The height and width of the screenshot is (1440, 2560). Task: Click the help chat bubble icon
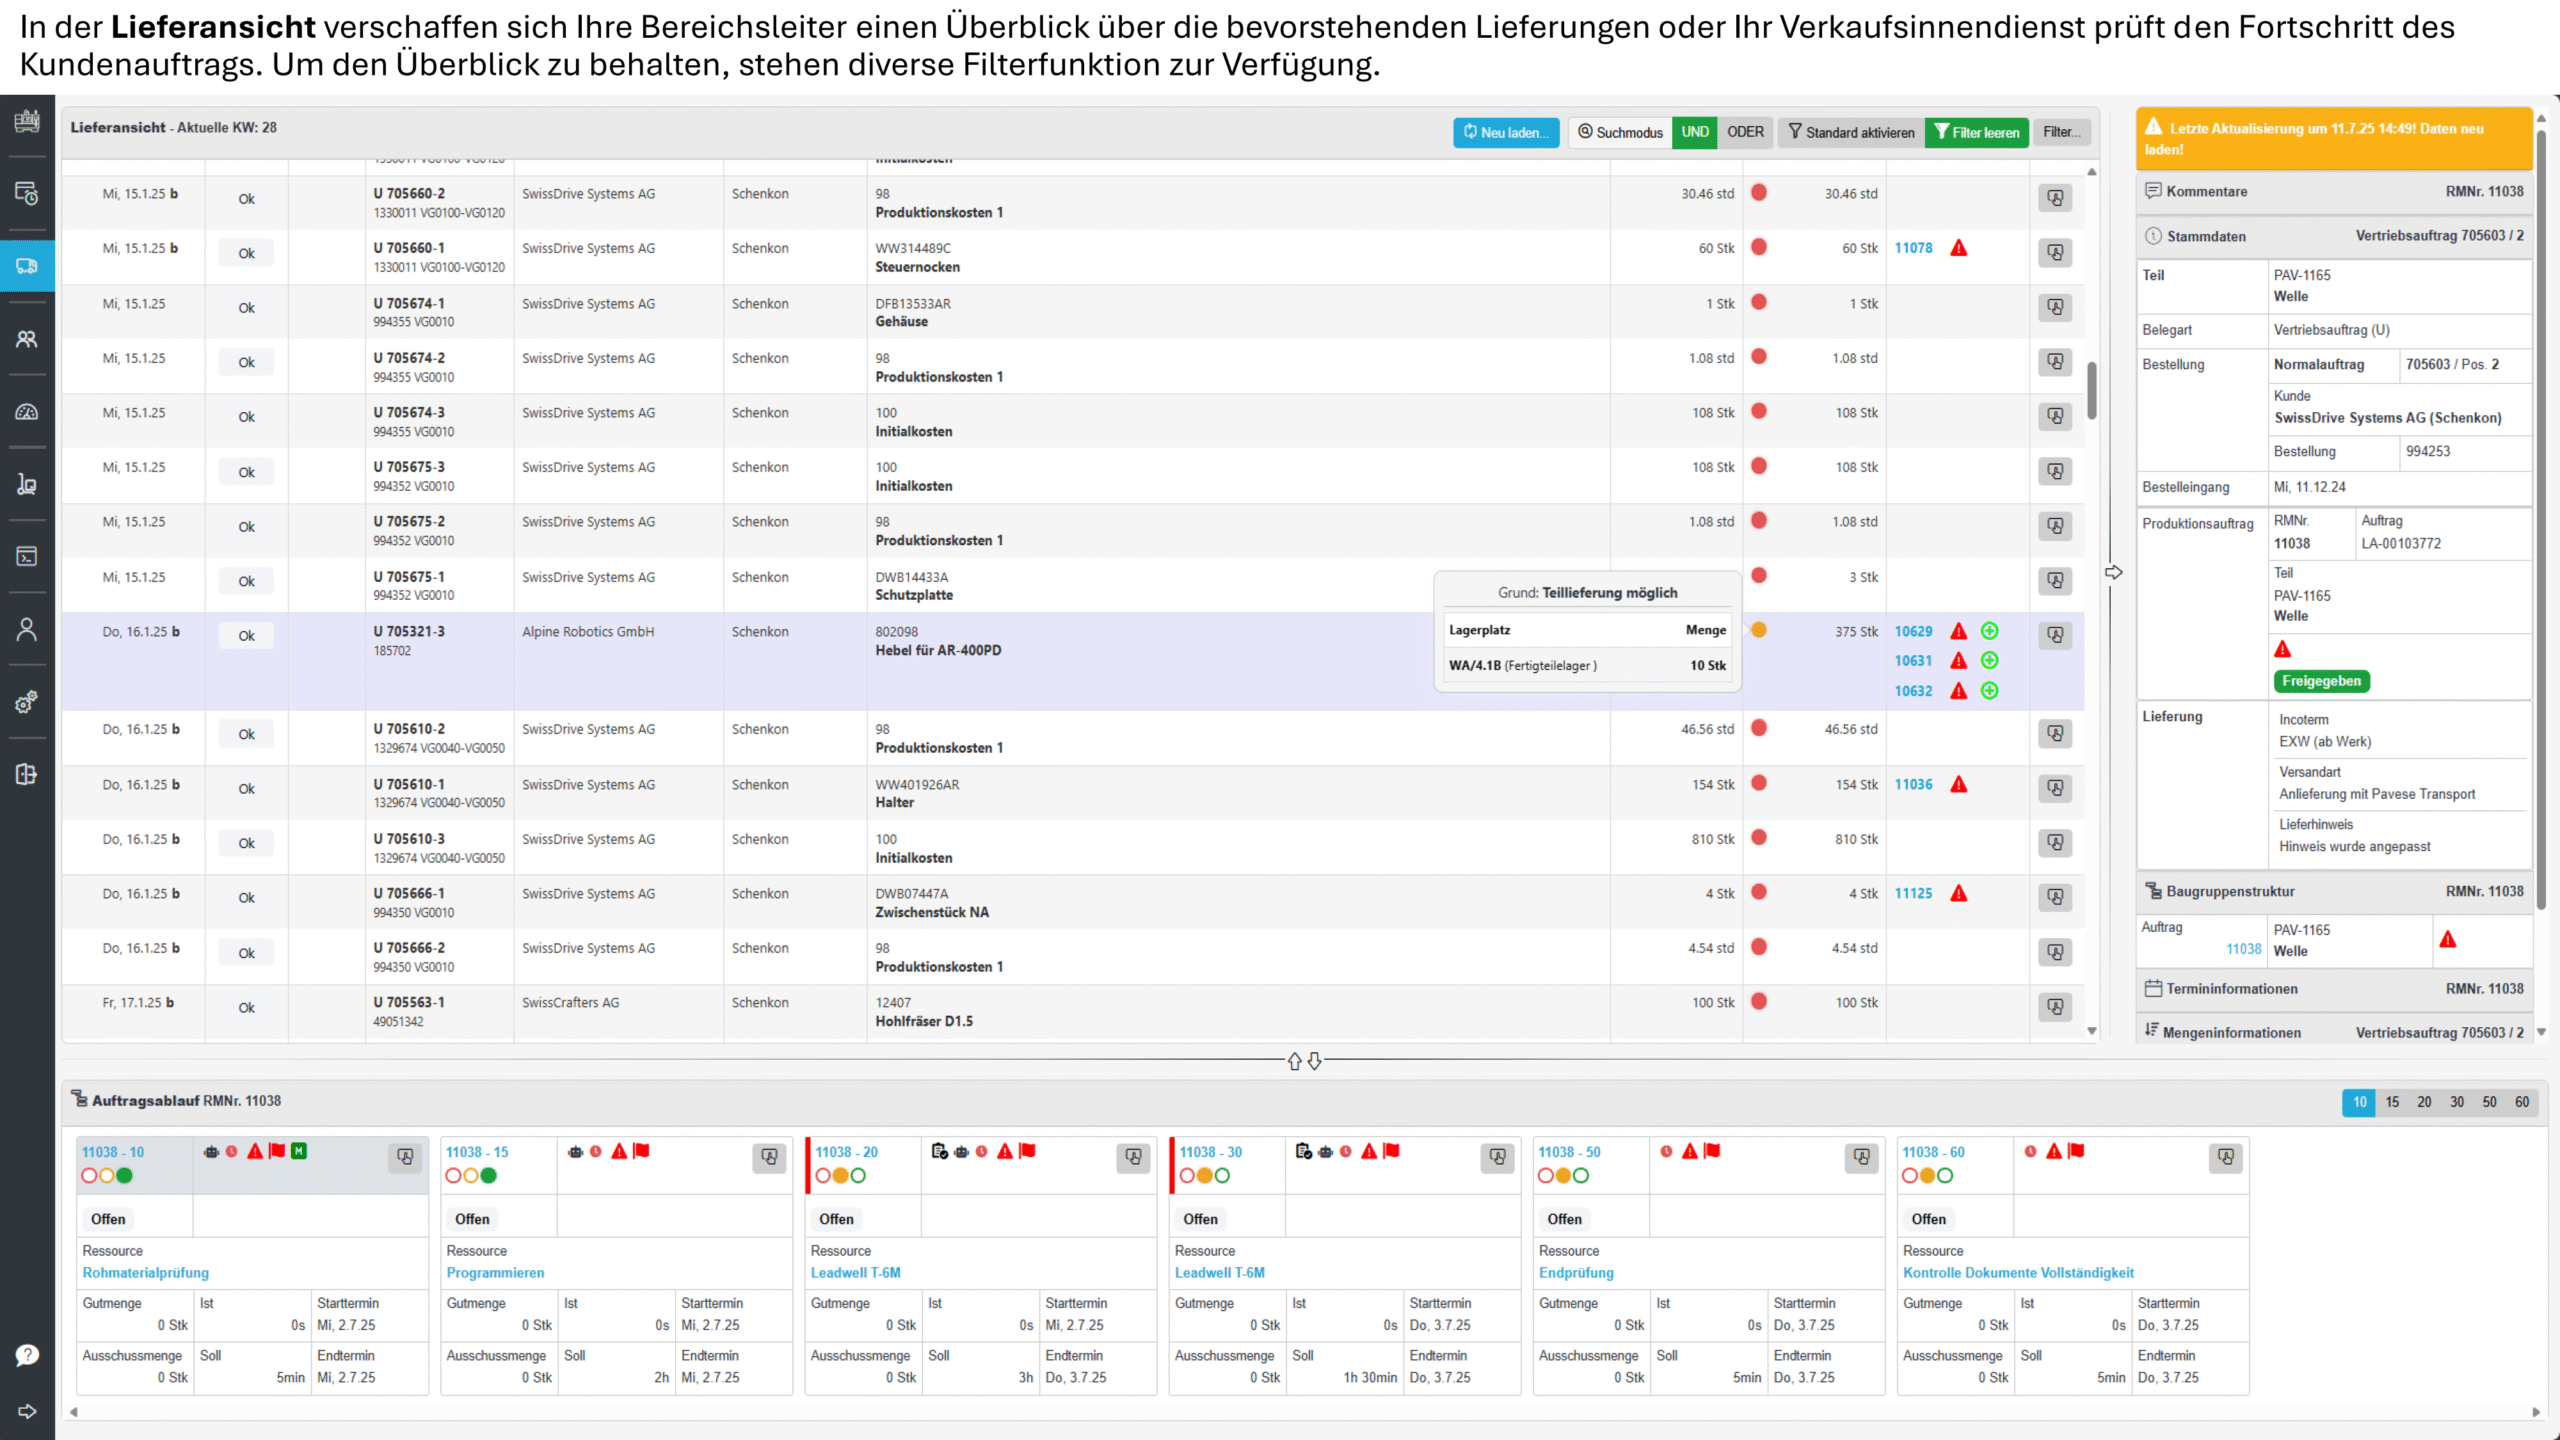pyautogui.click(x=27, y=1355)
